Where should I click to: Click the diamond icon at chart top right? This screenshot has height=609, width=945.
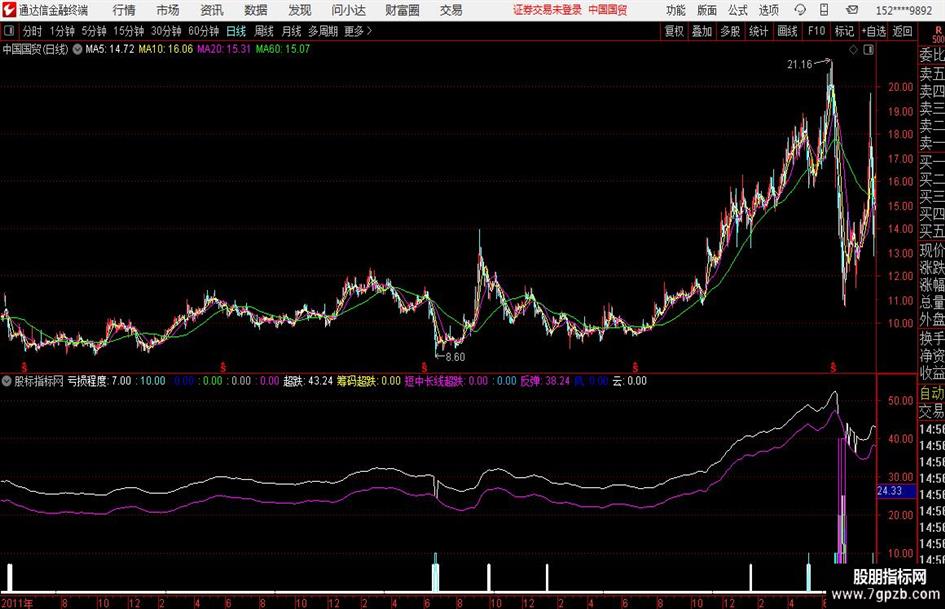(853, 50)
